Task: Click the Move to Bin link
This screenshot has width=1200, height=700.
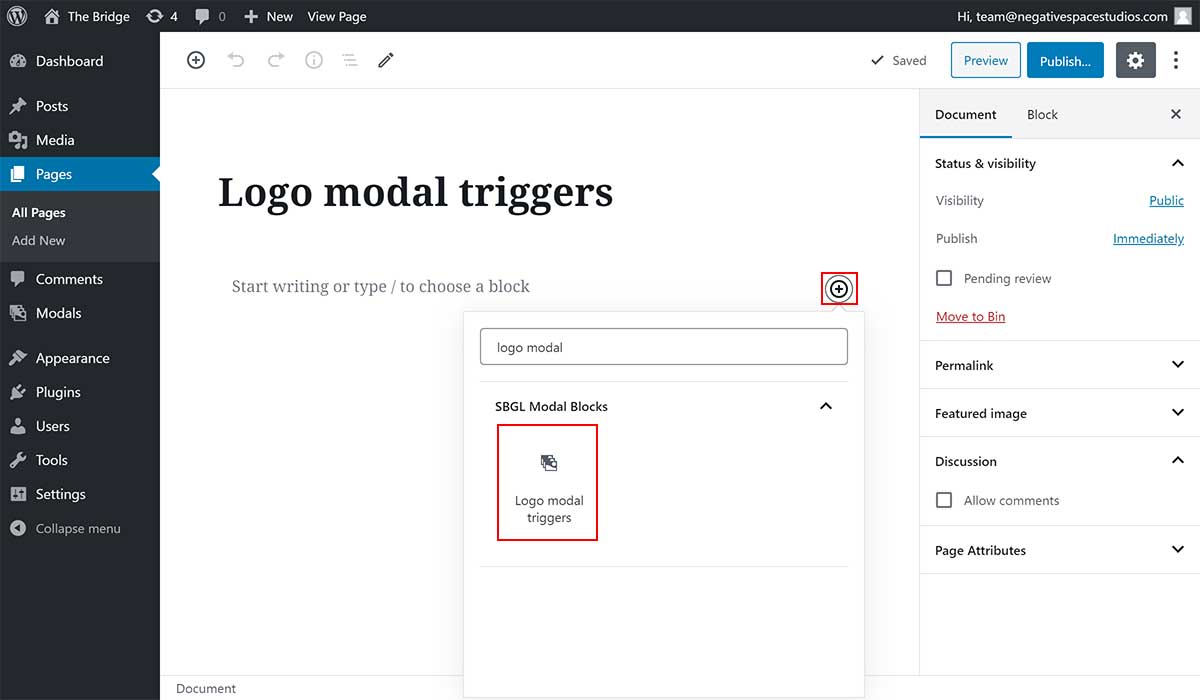Action: tap(970, 316)
